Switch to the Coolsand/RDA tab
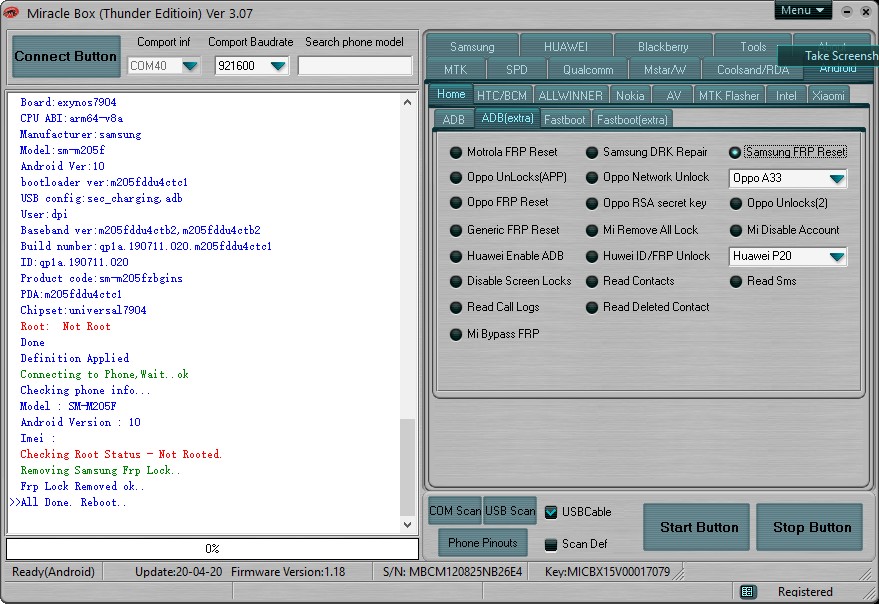This screenshot has height=604, width=879. click(752, 70)
